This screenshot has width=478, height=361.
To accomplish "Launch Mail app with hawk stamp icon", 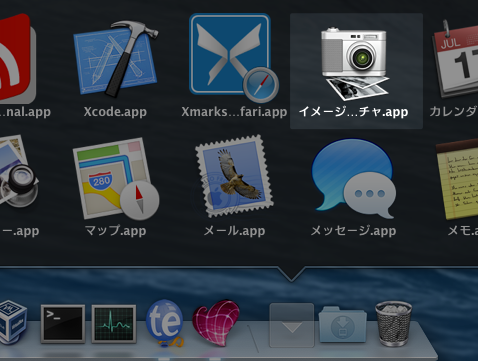I will 234,176.
